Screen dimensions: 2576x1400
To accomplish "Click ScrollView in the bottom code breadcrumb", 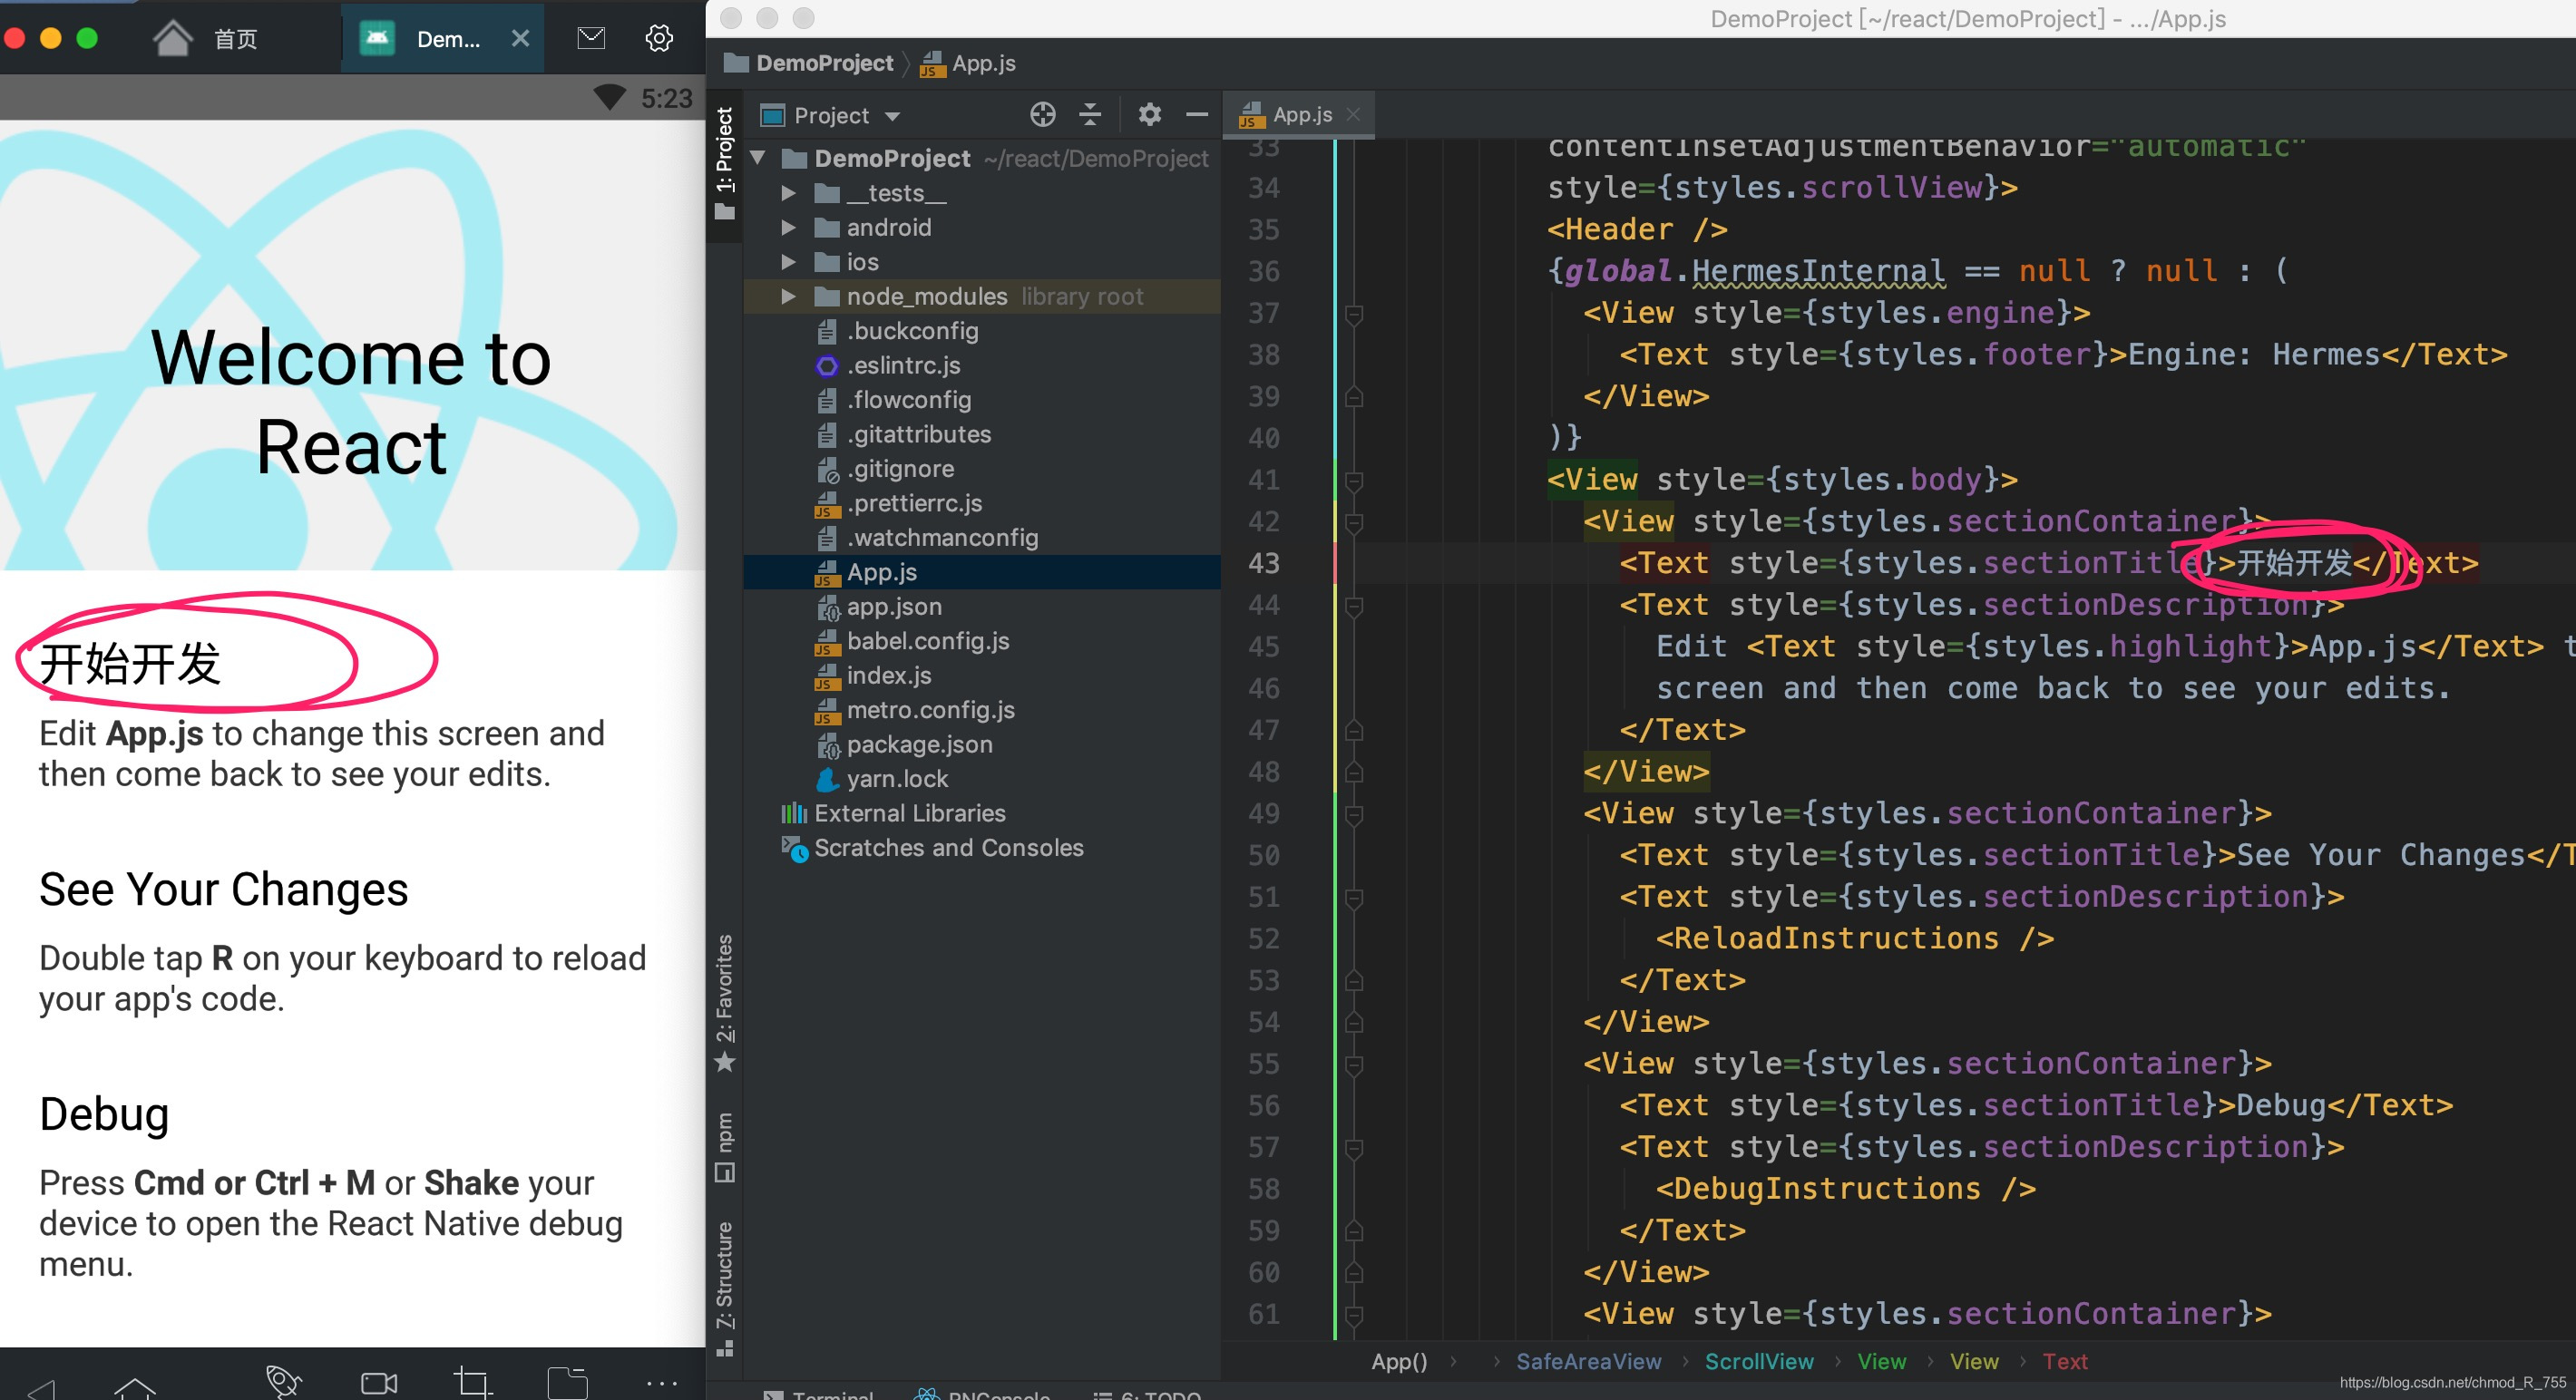I will point(1758,1361).
